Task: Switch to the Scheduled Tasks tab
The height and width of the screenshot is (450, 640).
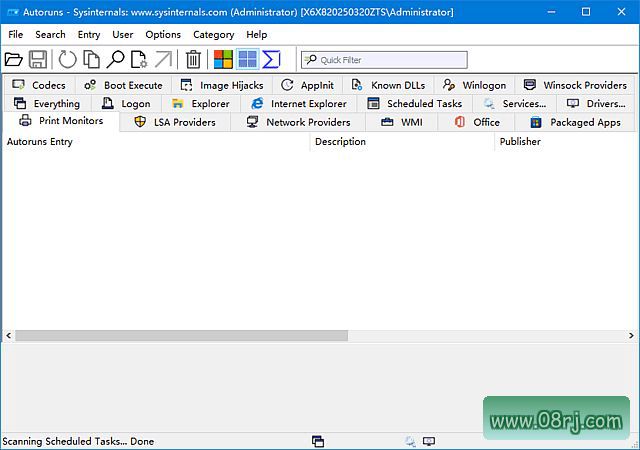Action: (x=415, y=104)
